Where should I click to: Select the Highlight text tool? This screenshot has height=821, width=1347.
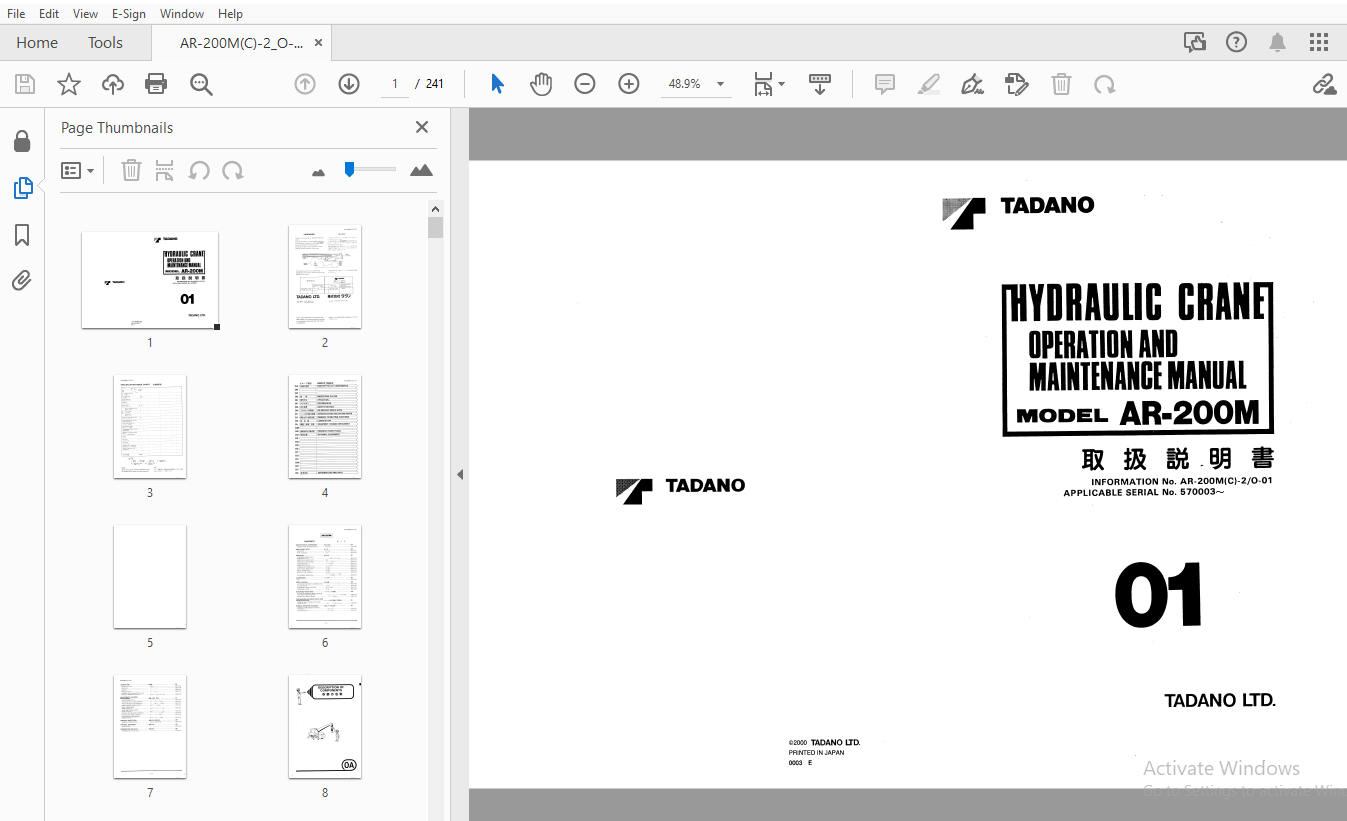pos(929,84)
